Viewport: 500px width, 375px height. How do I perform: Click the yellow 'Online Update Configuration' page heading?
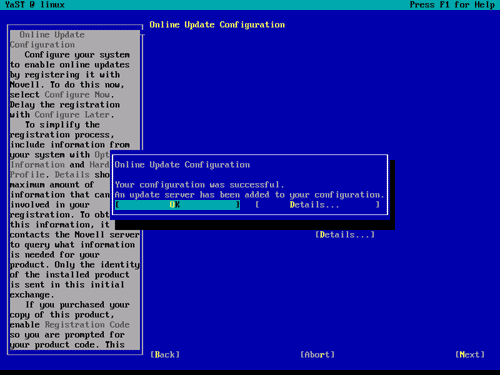click(217, 25)
